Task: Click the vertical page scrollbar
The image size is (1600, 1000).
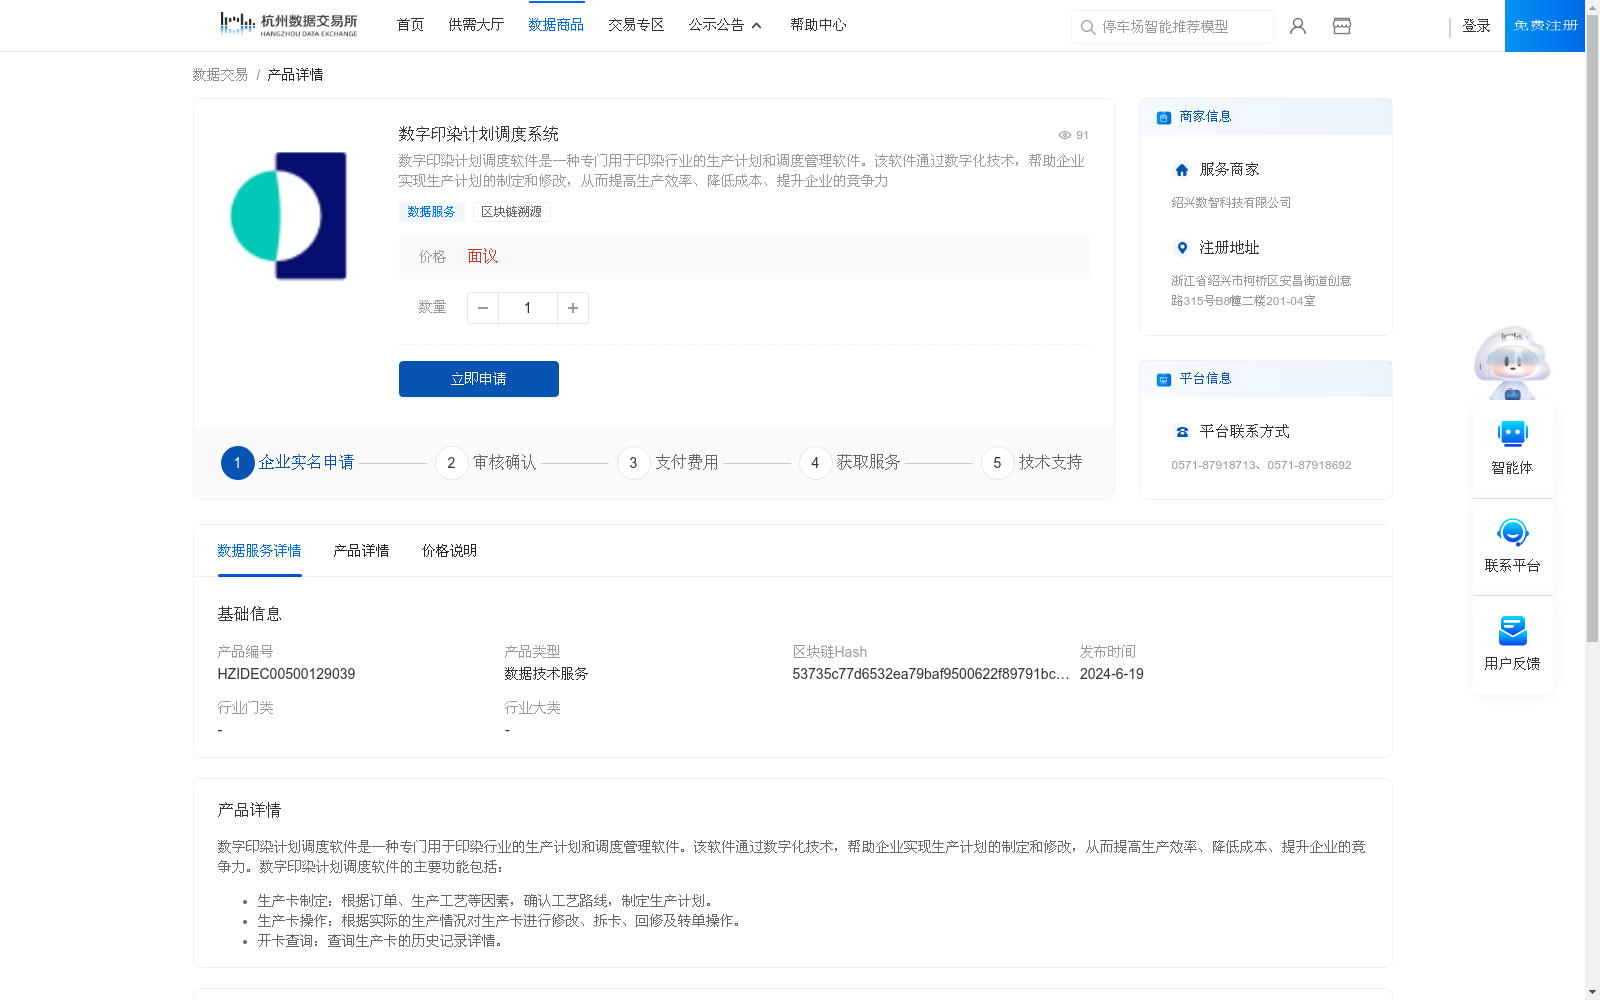Action: click(1592, 330)
